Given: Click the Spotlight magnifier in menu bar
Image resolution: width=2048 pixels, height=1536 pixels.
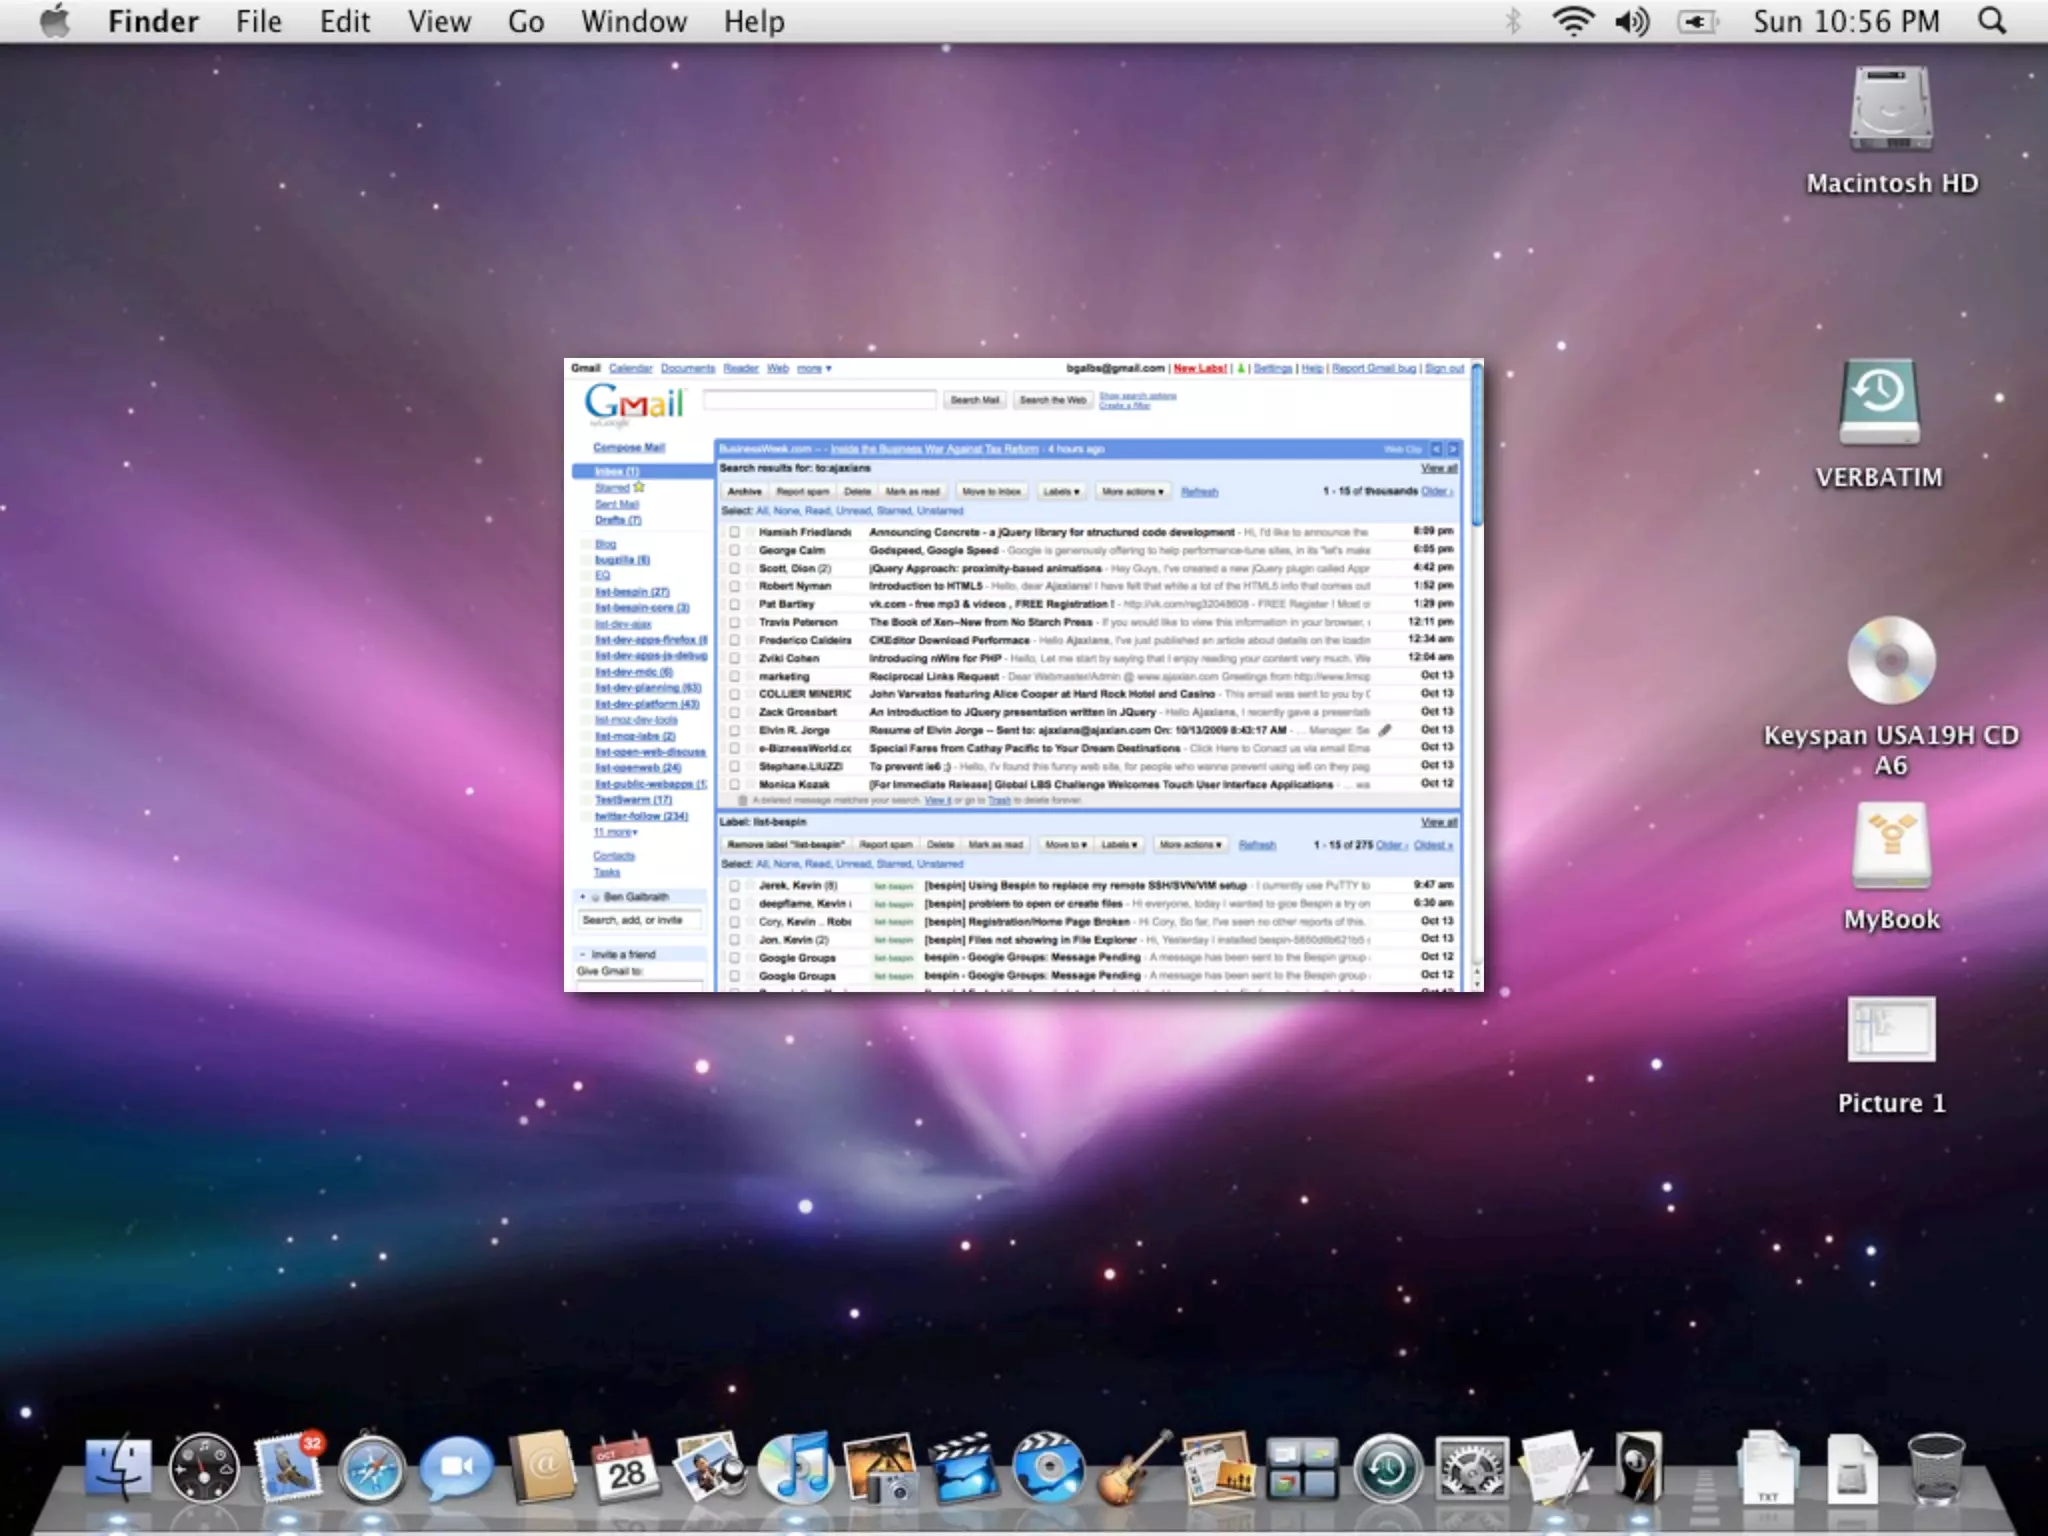Looking at the screenshot, I should [x=1992, y=21].
